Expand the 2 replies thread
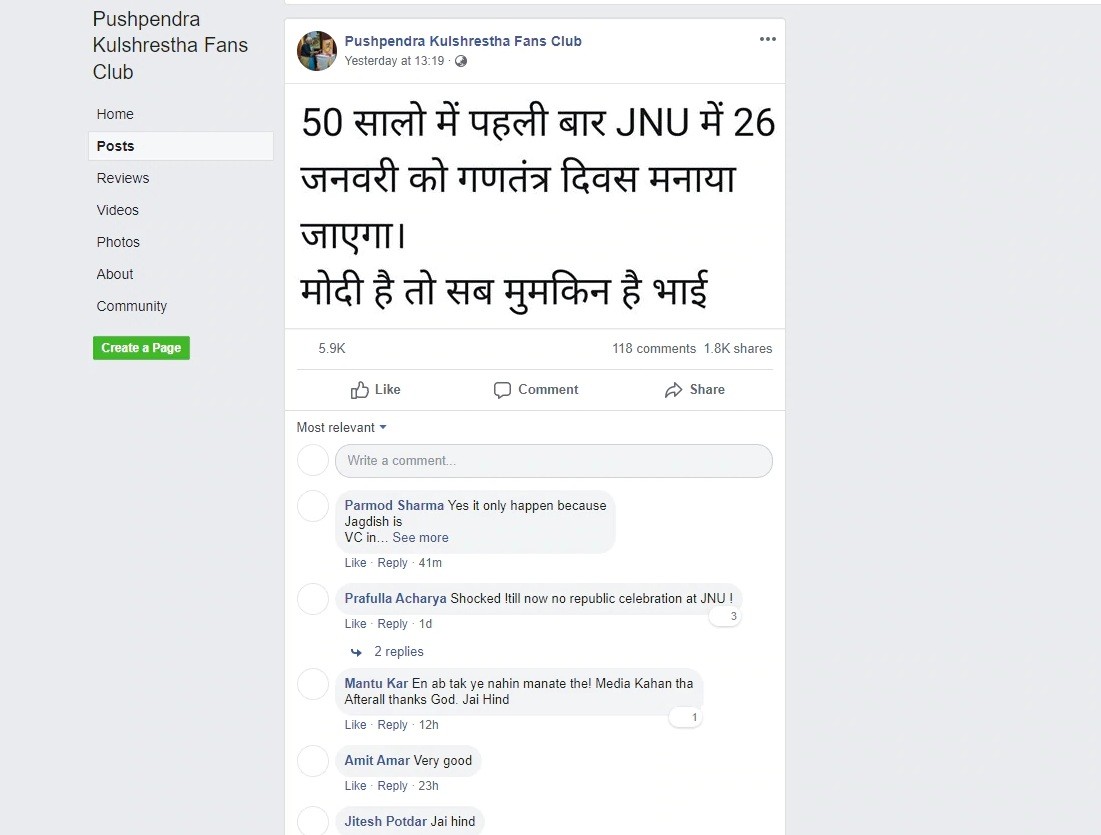The image size is (1101, 835). (x=398, y=652)
